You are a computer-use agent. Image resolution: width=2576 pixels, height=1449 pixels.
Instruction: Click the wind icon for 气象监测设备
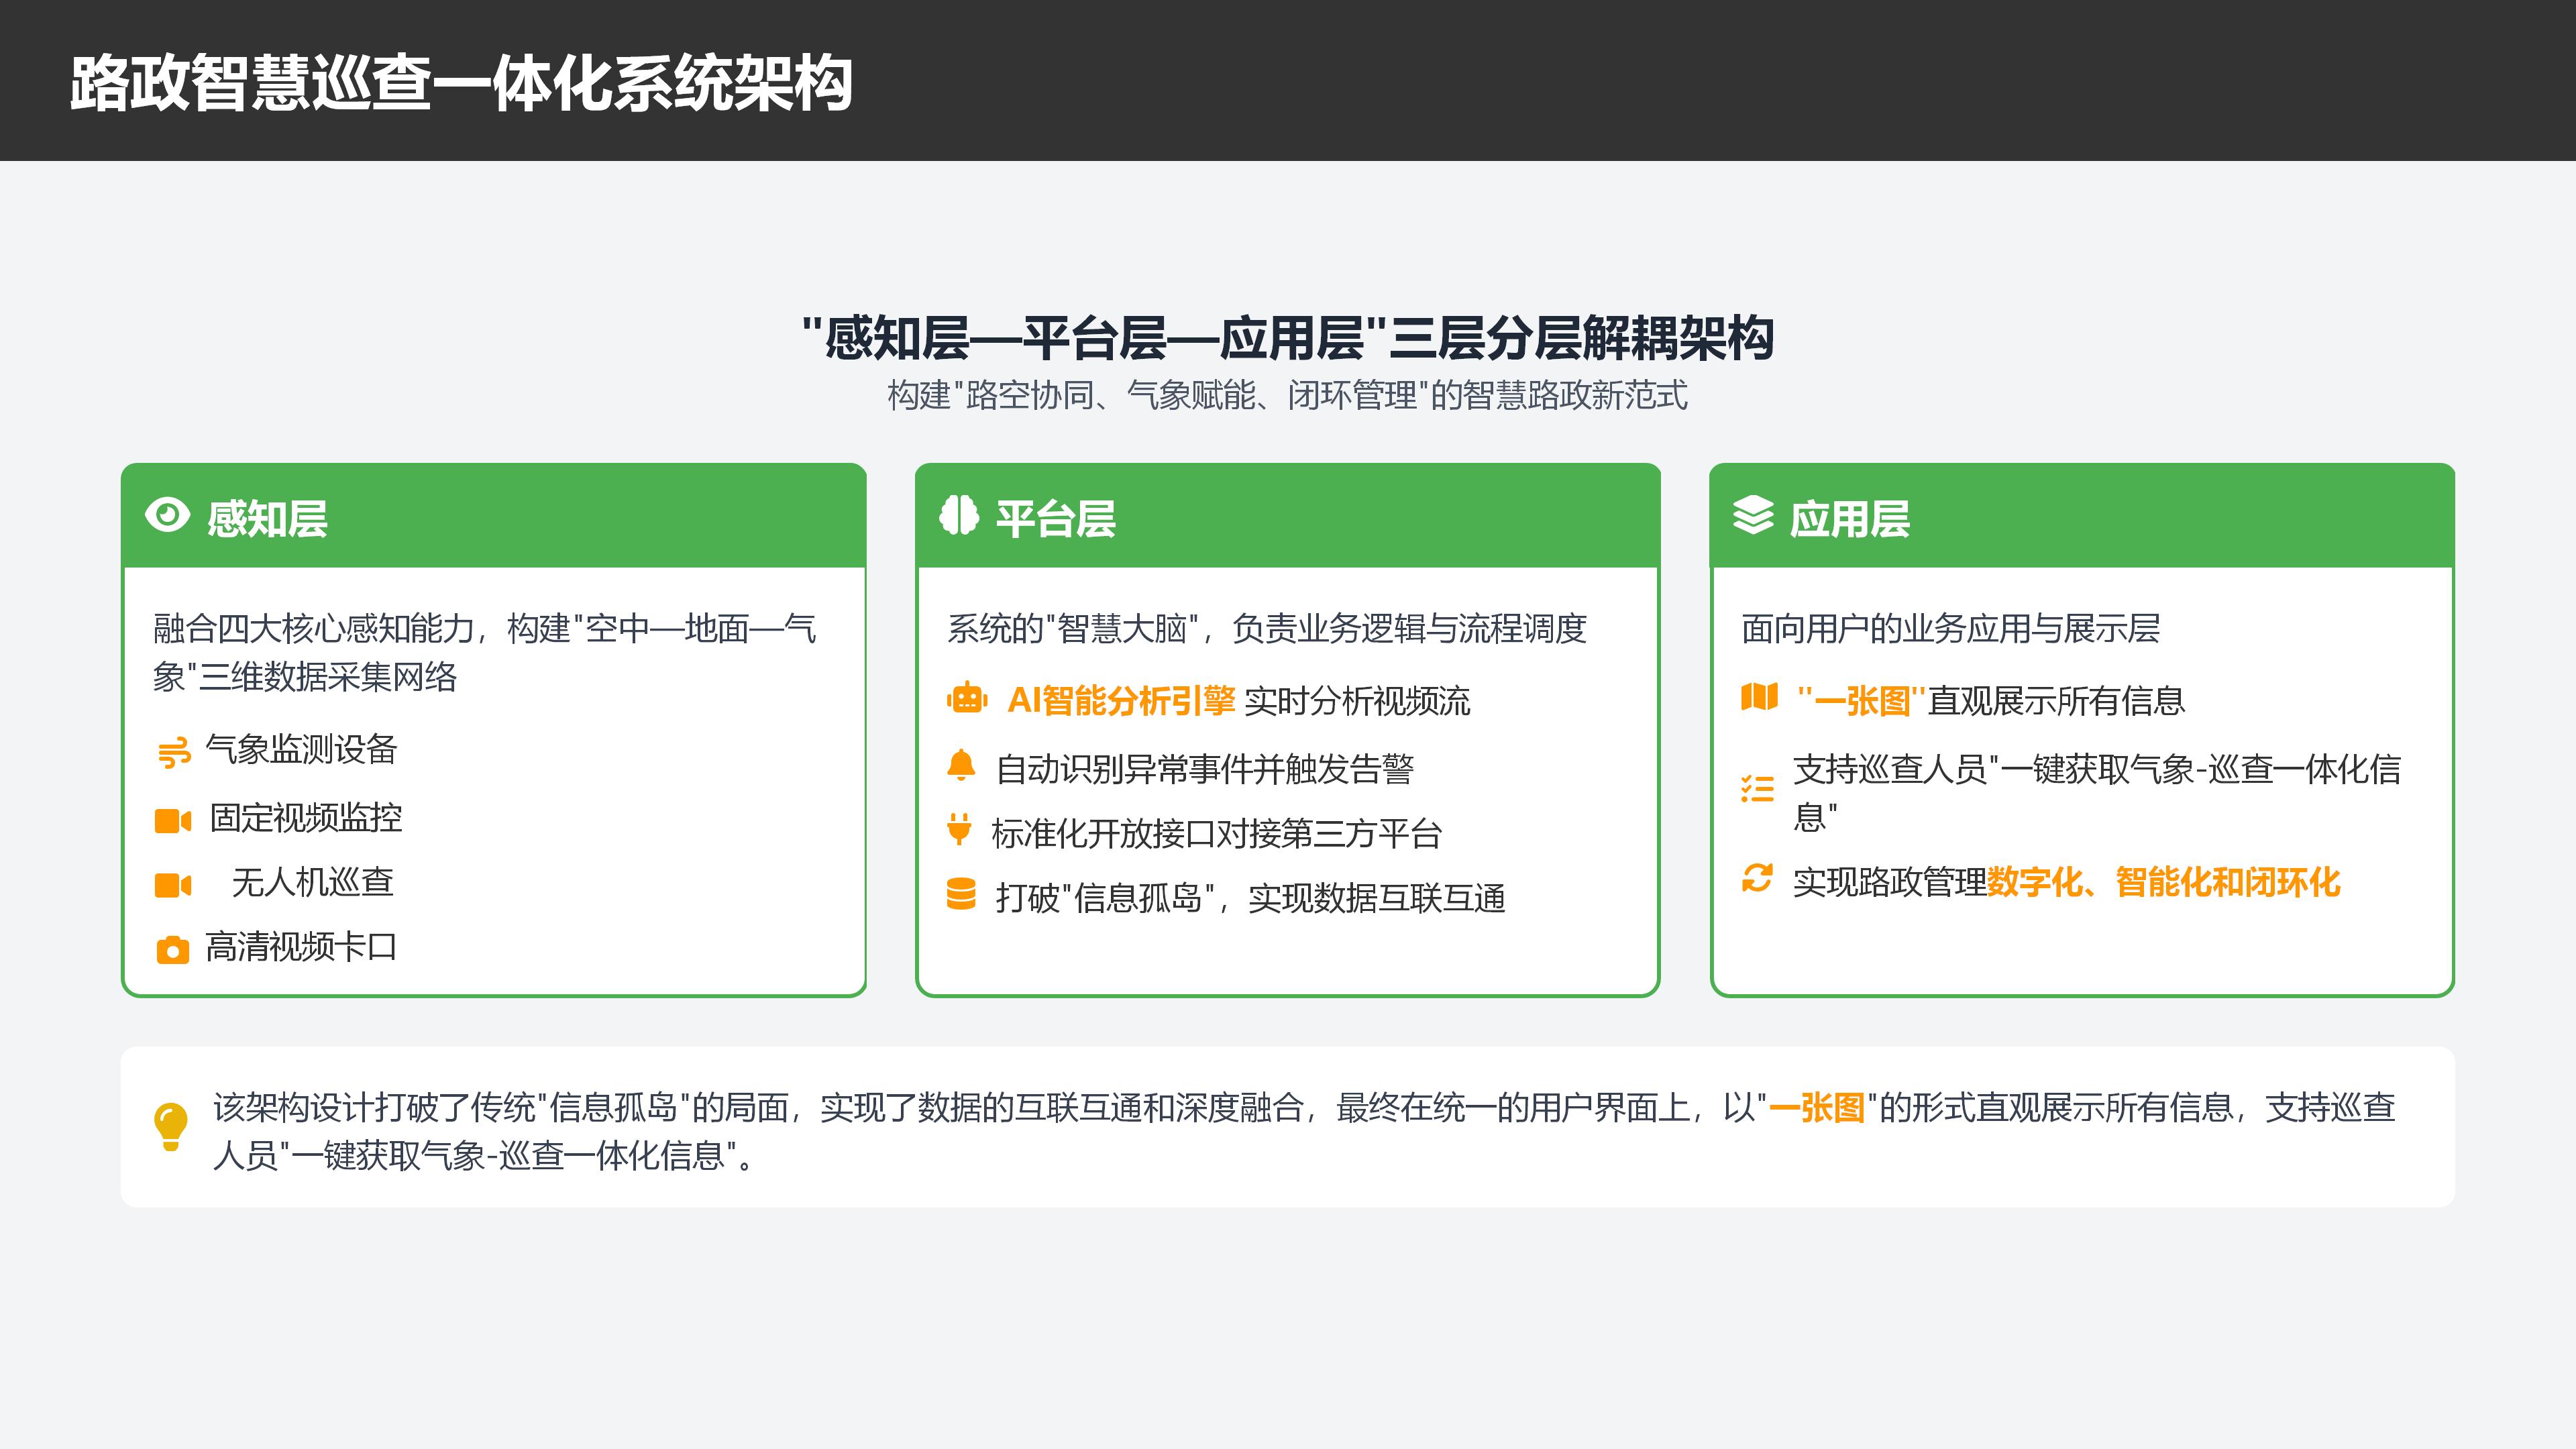point(174,752)
